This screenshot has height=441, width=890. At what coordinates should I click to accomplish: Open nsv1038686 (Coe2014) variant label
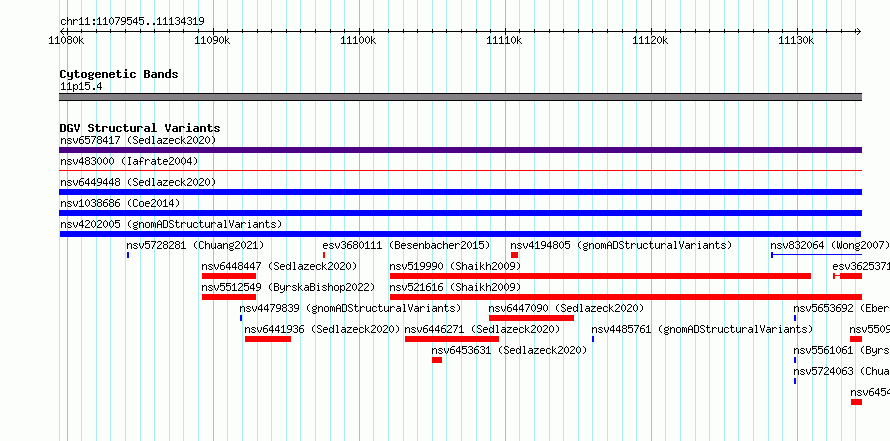pyautogui.click(x=120, y=203)
